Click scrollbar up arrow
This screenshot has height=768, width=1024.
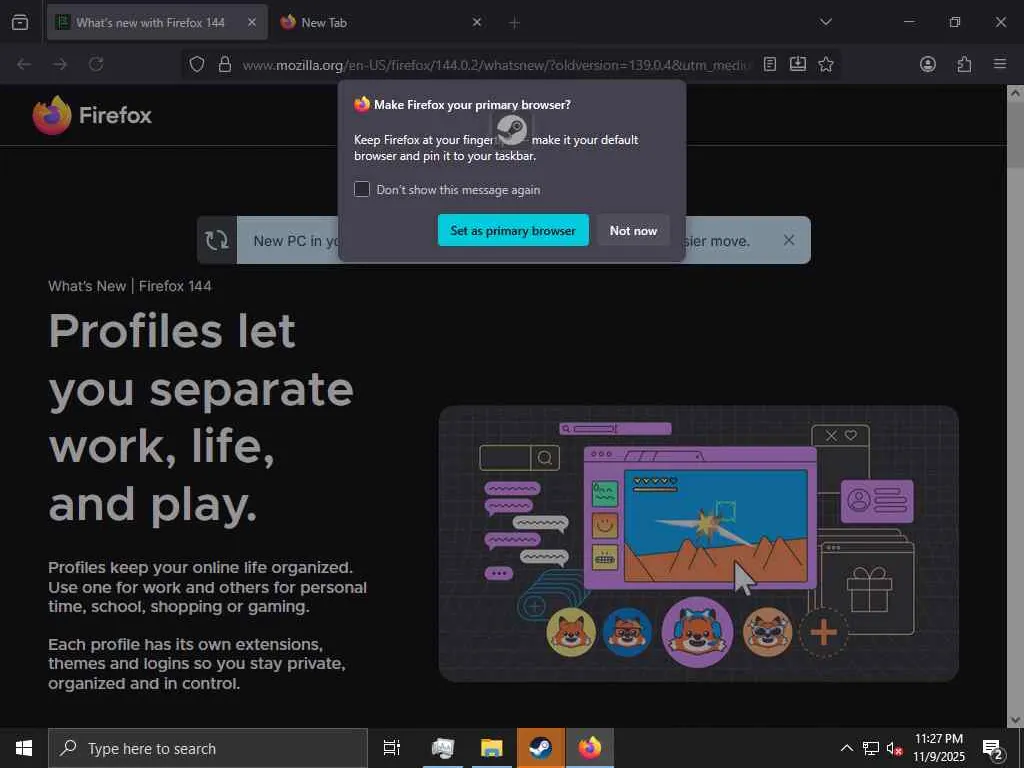[1015, 93]
